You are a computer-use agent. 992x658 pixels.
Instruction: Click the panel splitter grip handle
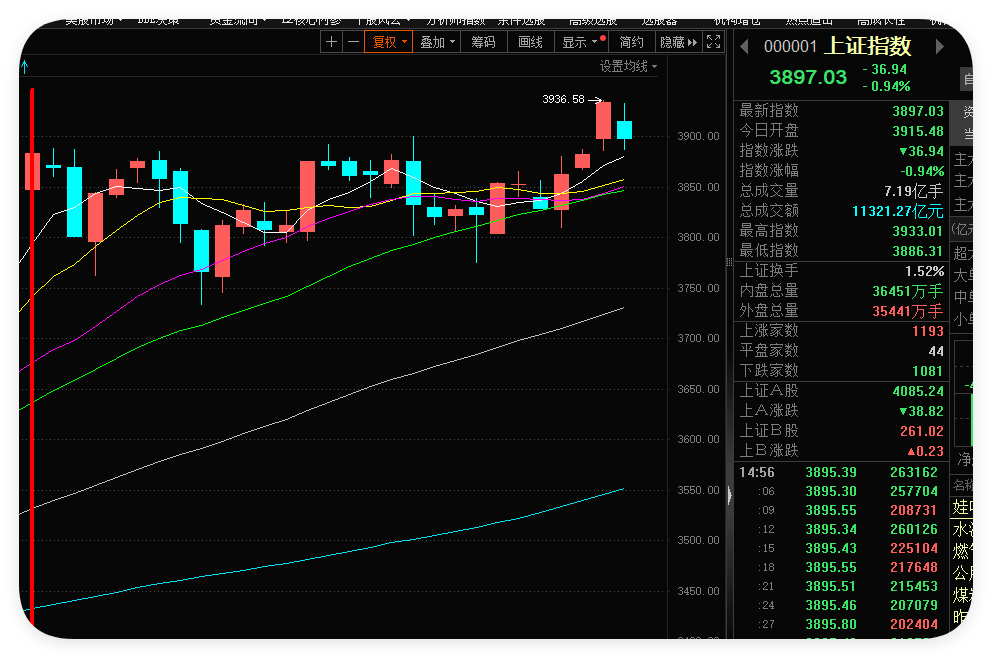pyautogui.click(x=729, y=495)
